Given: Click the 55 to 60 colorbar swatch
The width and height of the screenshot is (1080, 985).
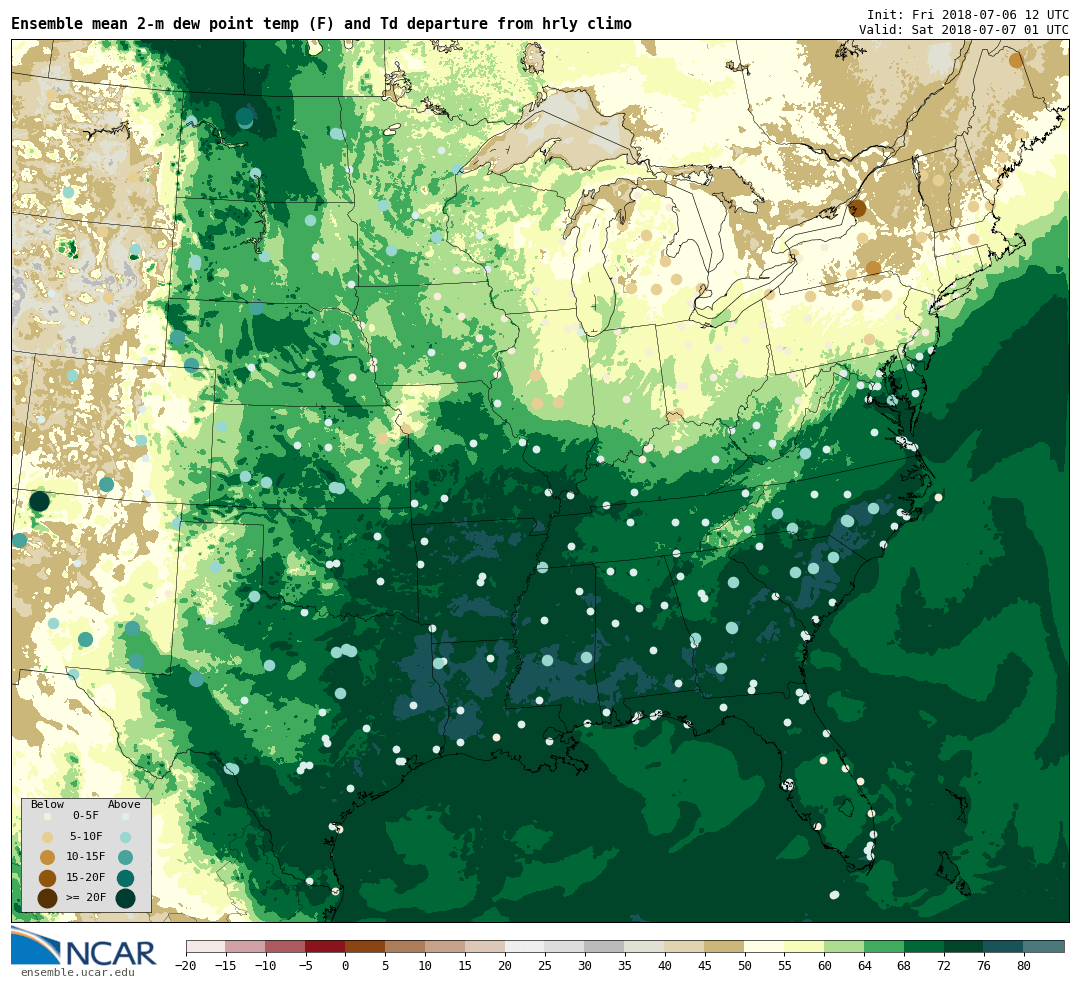Looking at the screenshot, I should pos(804,946).
